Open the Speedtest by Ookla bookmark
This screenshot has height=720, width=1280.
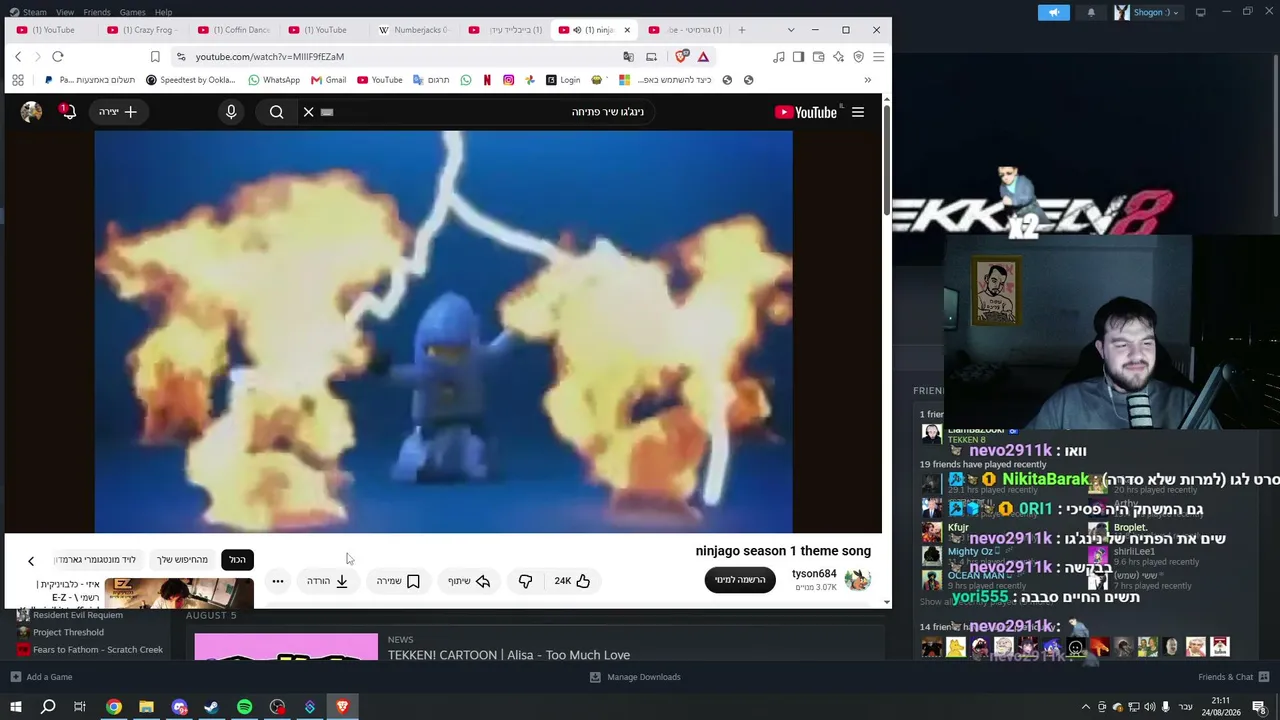pyautogui.click(x=190, y=80)
